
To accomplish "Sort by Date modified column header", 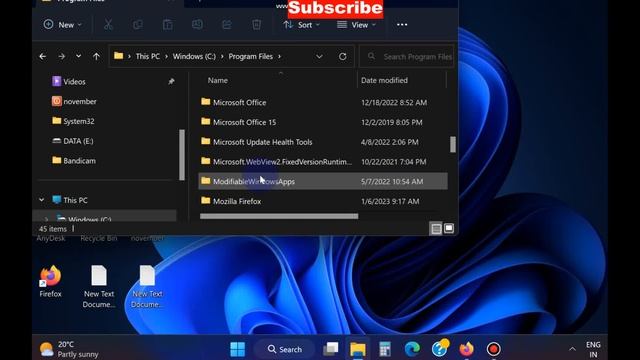I will pyautogui.click(x=384, y=80).
